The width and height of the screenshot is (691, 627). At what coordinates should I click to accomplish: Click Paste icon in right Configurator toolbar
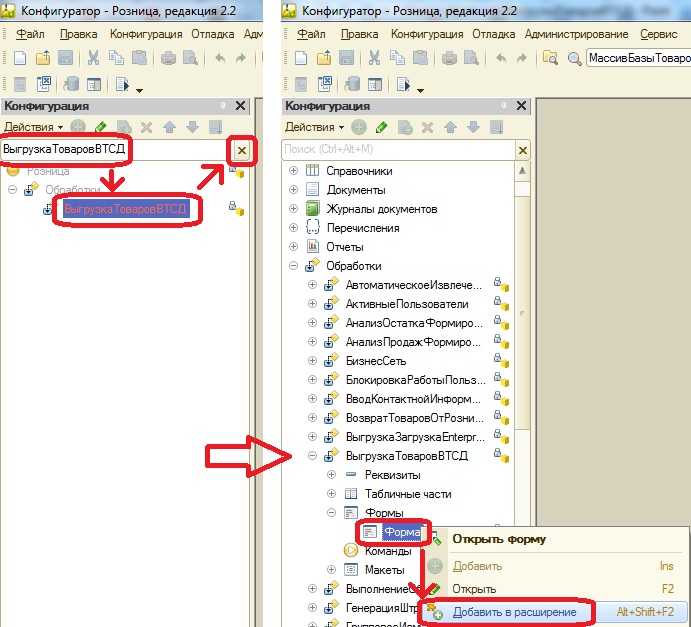point(420,58)
